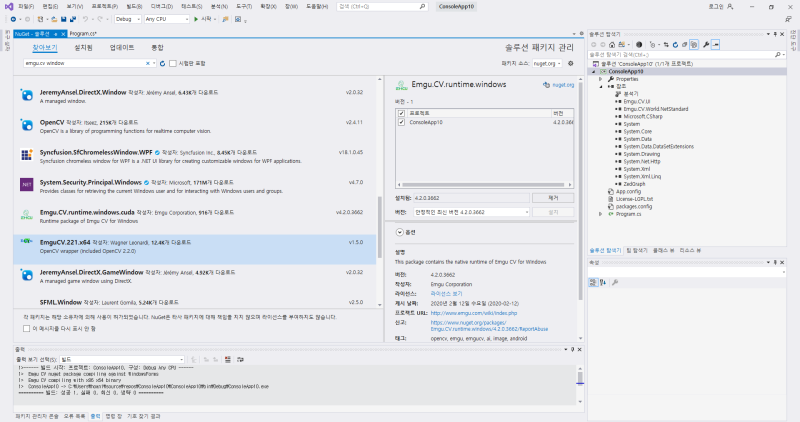Toggle the select-all projects header checkbox
800x422 pixels.
point(402,113)
